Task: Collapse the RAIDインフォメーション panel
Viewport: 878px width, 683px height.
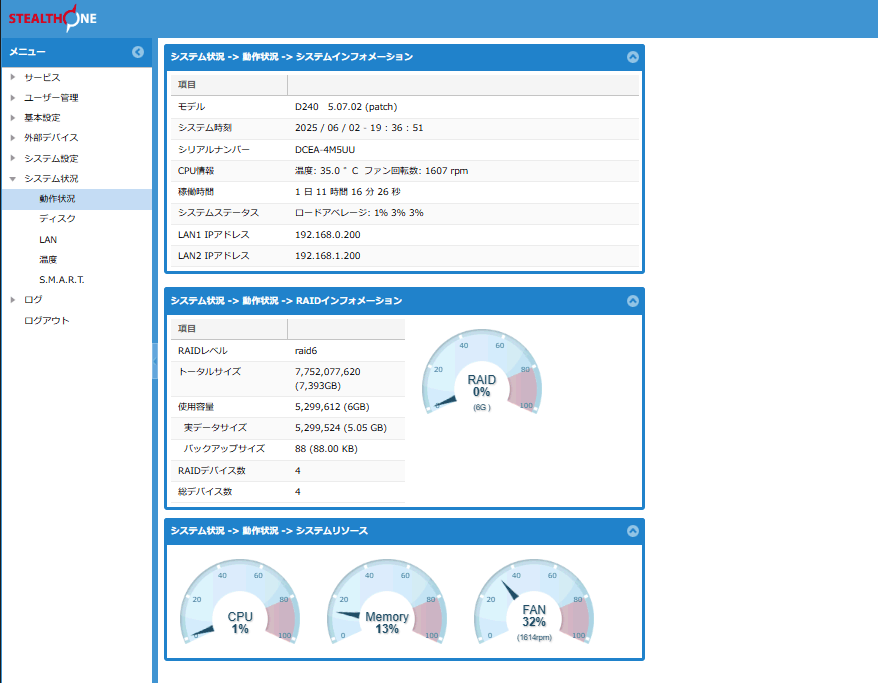Action: (633, 301)
